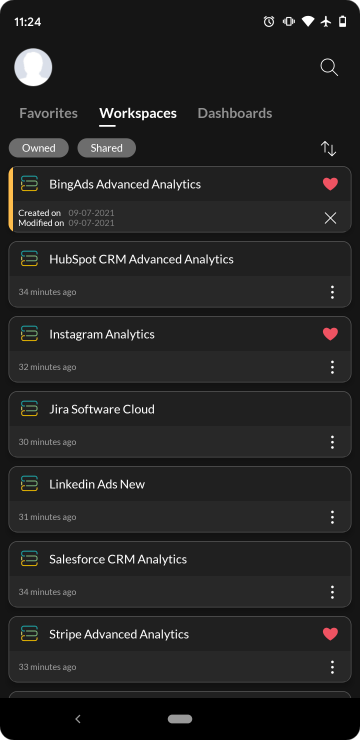The height and width of the screenshot is (740, 360).
Task: Tap the Android back navigation arrow
Action: [78, 719]
